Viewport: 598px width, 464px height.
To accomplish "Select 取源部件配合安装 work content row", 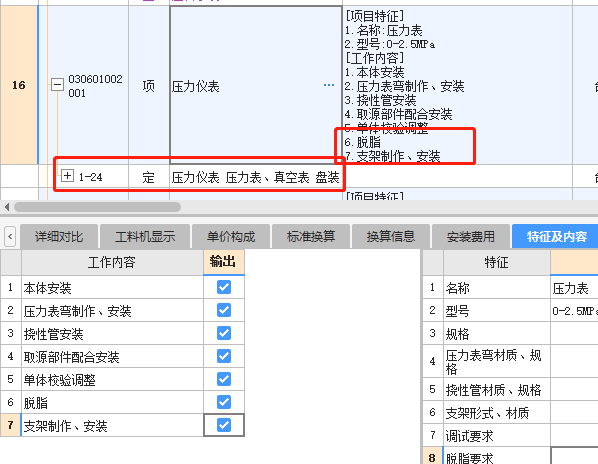I will tap(112, 356).
